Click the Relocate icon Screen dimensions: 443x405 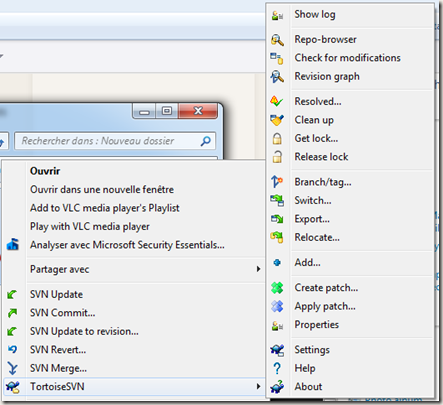click(x=277, y=237)
